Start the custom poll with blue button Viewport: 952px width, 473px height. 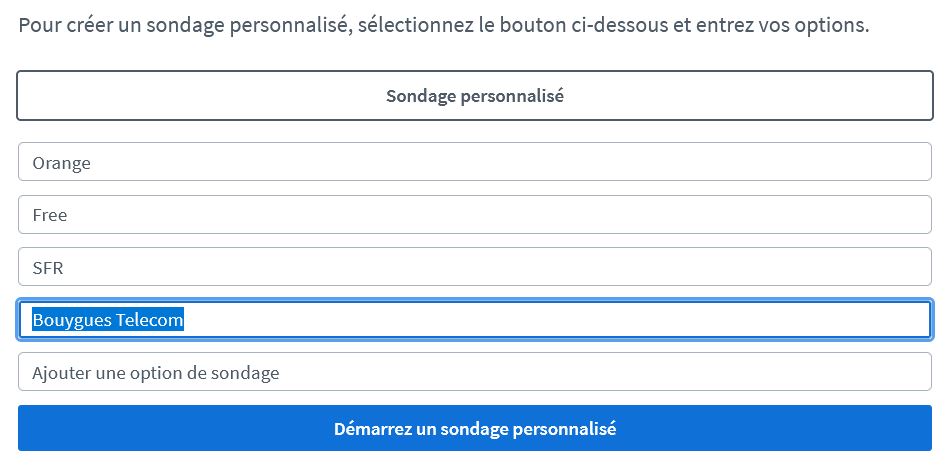click(x=475, y=429)
